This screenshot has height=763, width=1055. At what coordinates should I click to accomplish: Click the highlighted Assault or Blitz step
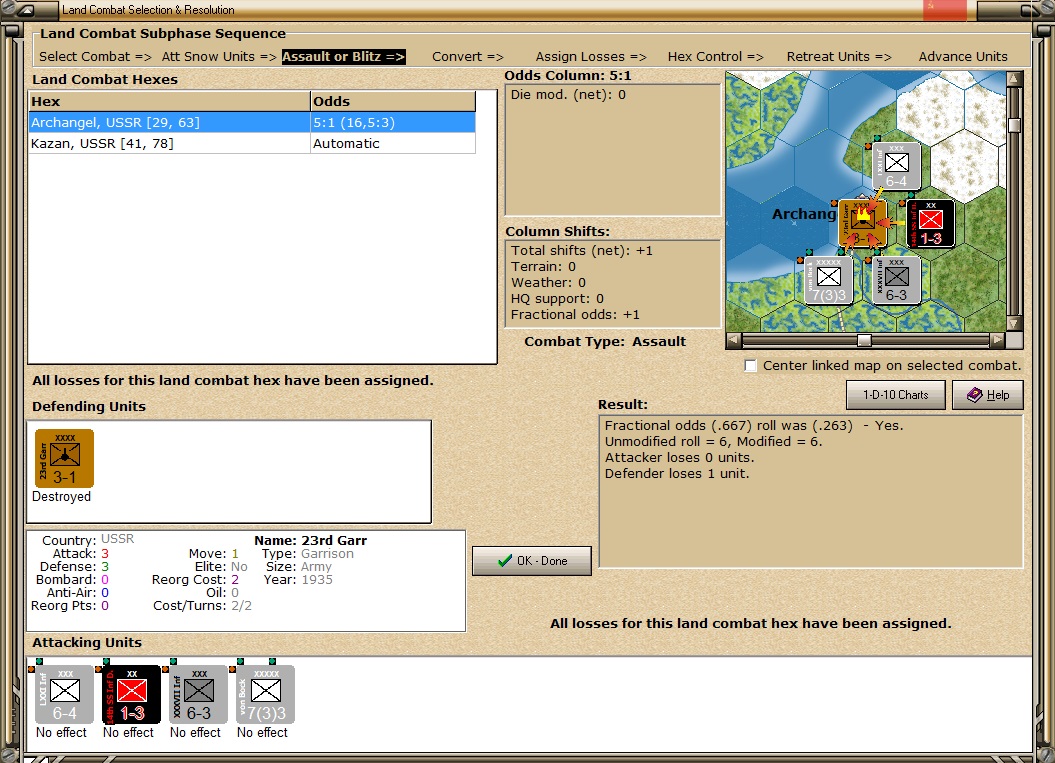[x=343, y=57]
